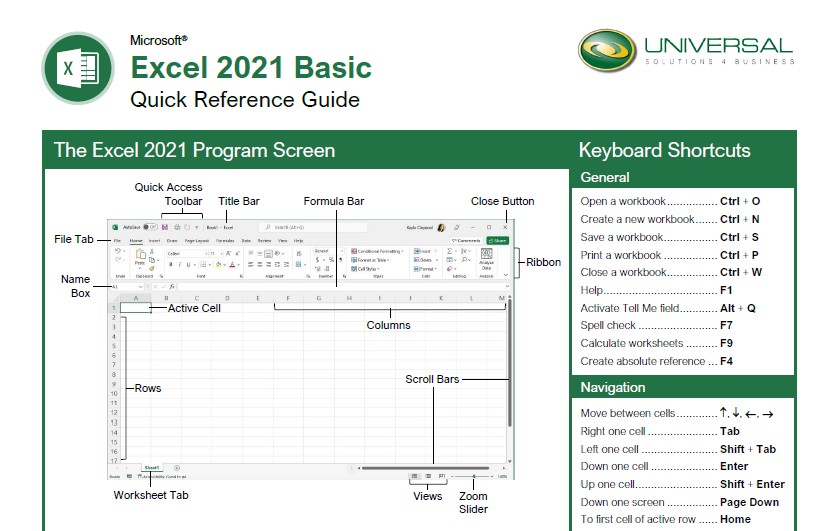Click the Zoom slider handle in the status bar
This screenshot has height=531, width=837.
[474, 476]
